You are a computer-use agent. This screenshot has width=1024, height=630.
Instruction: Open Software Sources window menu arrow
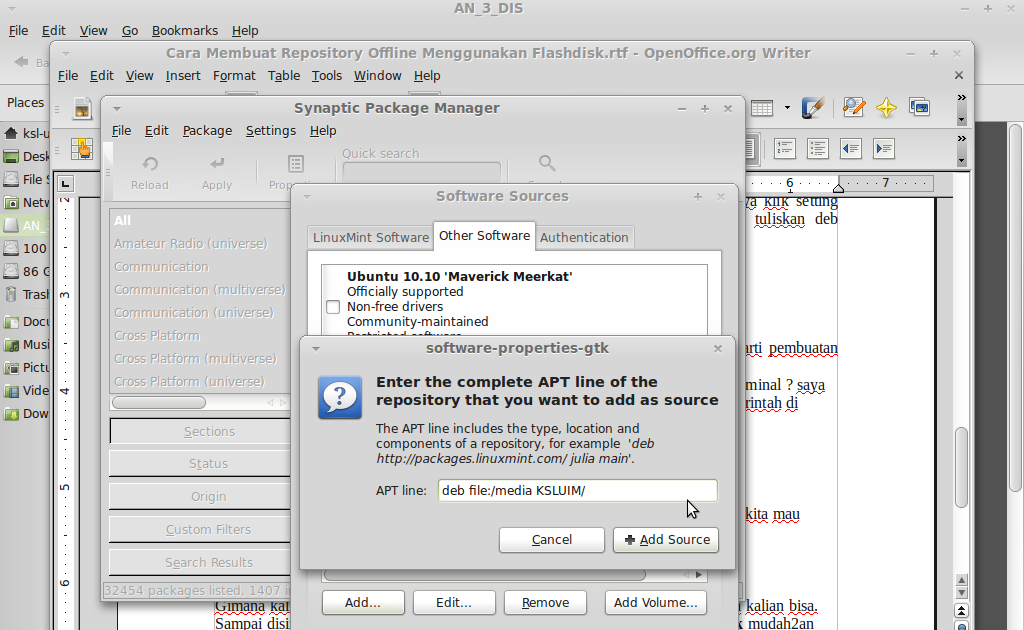[x=307, y=197]
